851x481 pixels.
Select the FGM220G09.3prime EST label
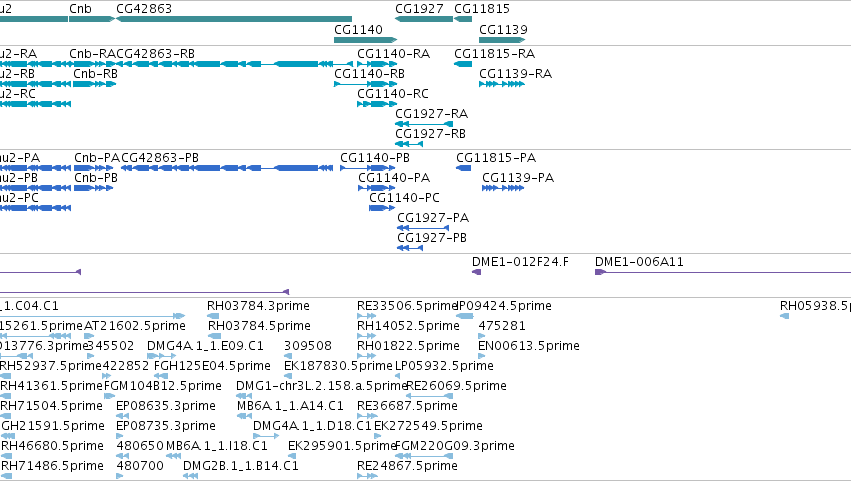pyautogui.click(x=455, y=447)
